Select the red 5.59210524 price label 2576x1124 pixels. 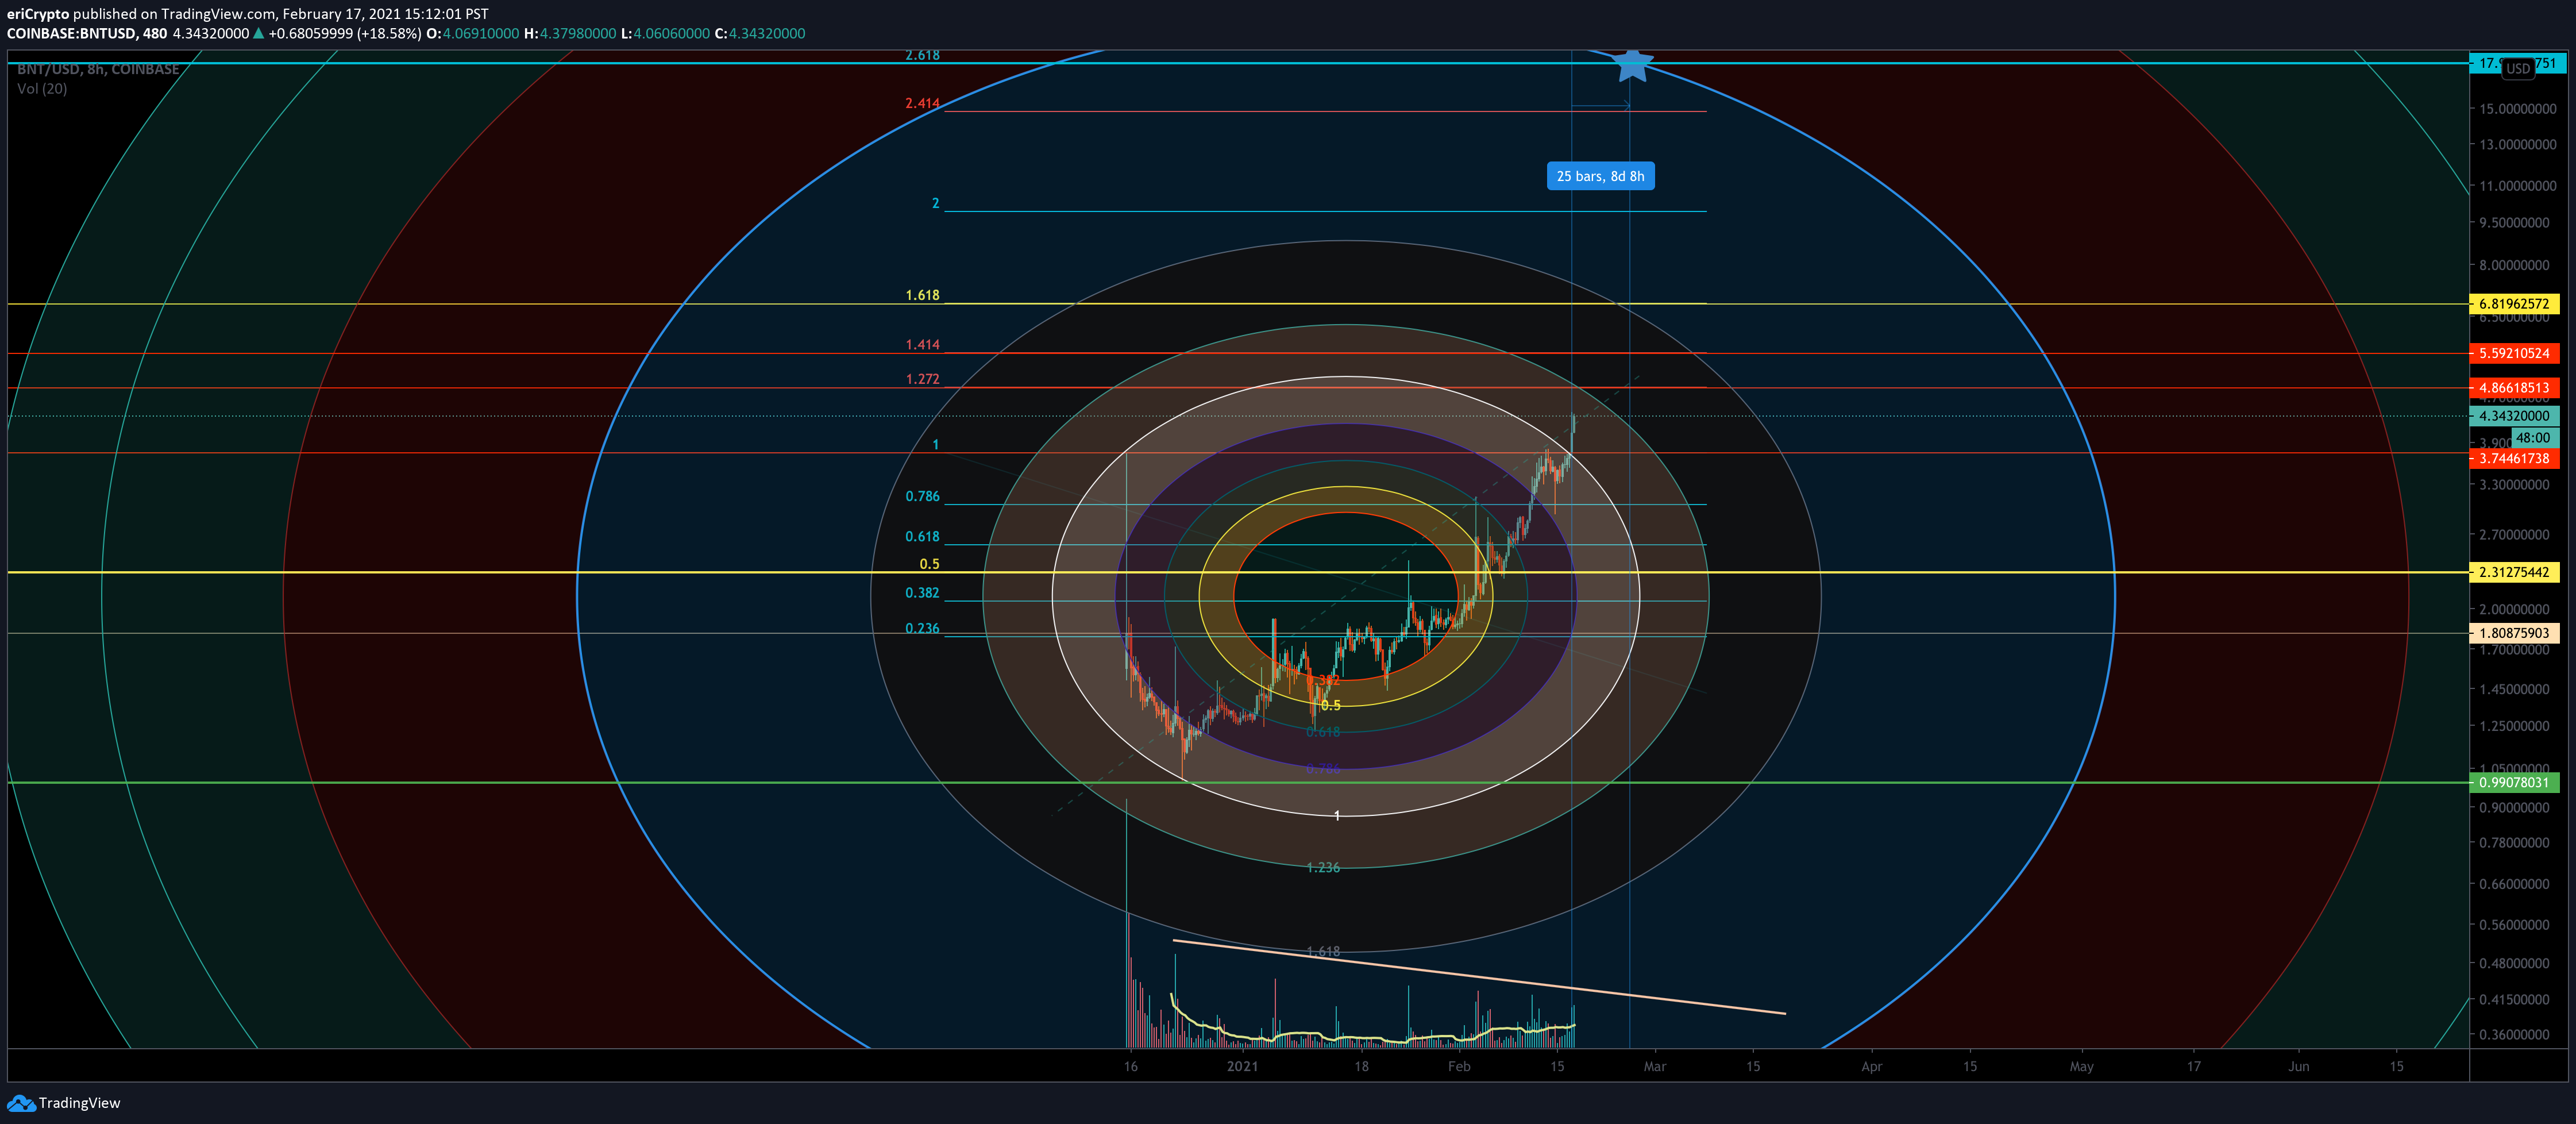[x=2514, y=353]
